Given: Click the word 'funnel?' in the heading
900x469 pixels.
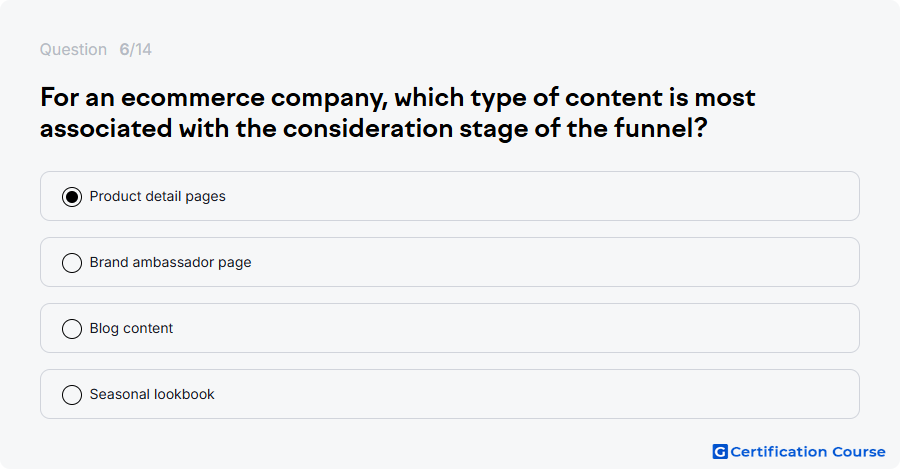Looking at the screenshot, I should [x=660, y=127].
